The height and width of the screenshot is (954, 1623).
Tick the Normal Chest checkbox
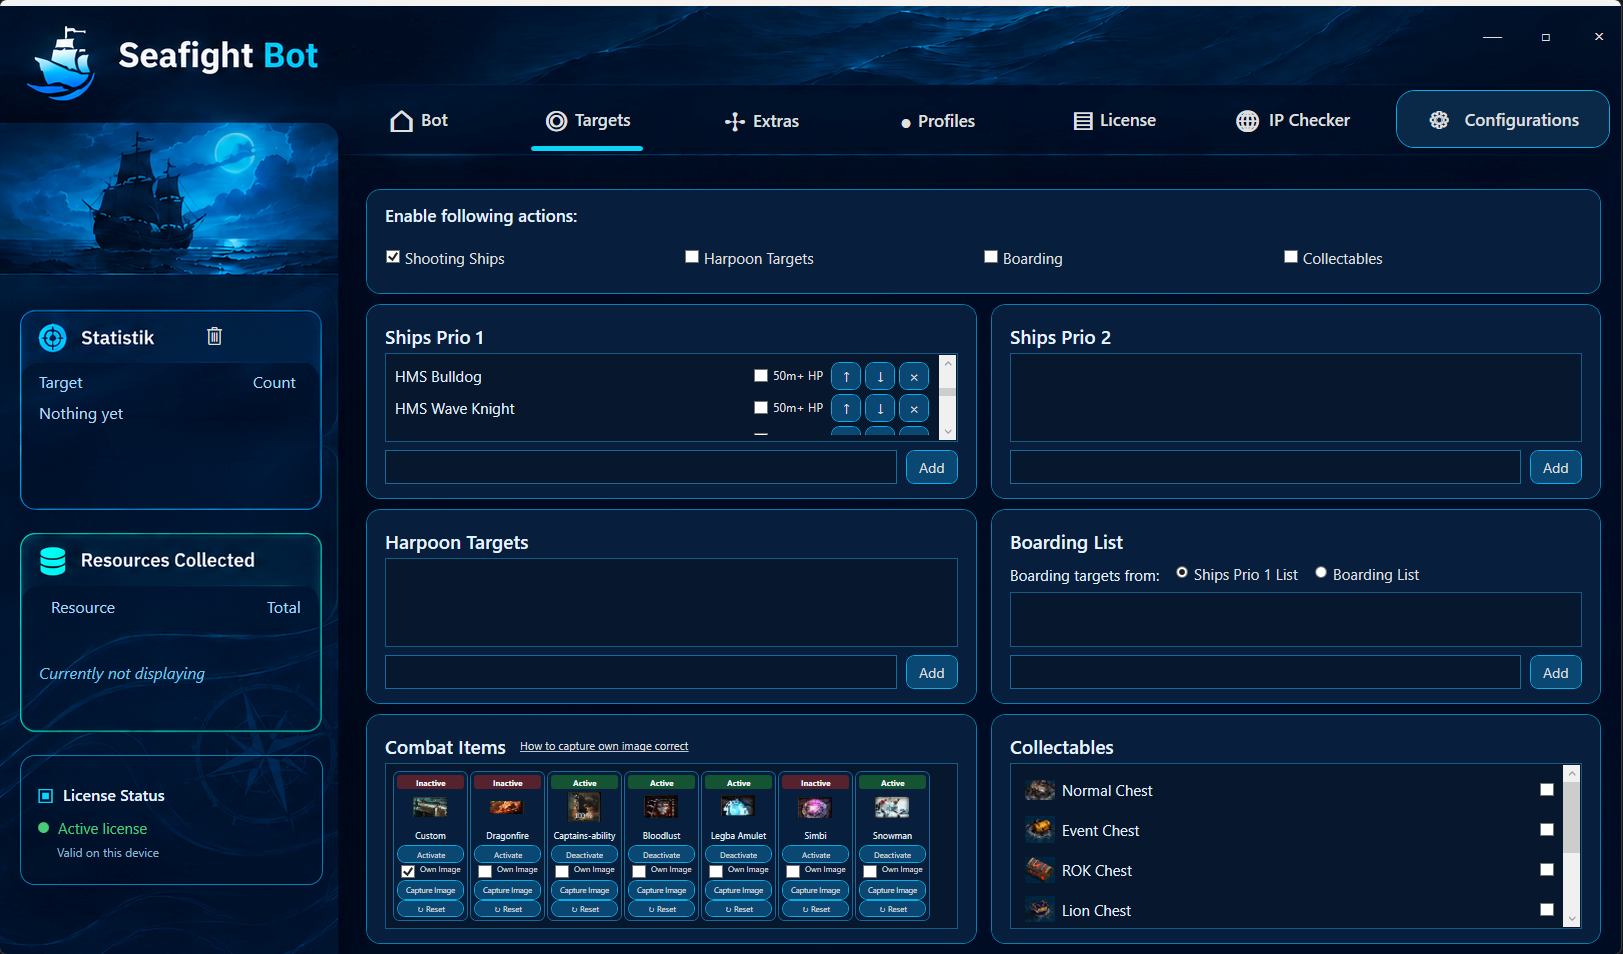1547,790
